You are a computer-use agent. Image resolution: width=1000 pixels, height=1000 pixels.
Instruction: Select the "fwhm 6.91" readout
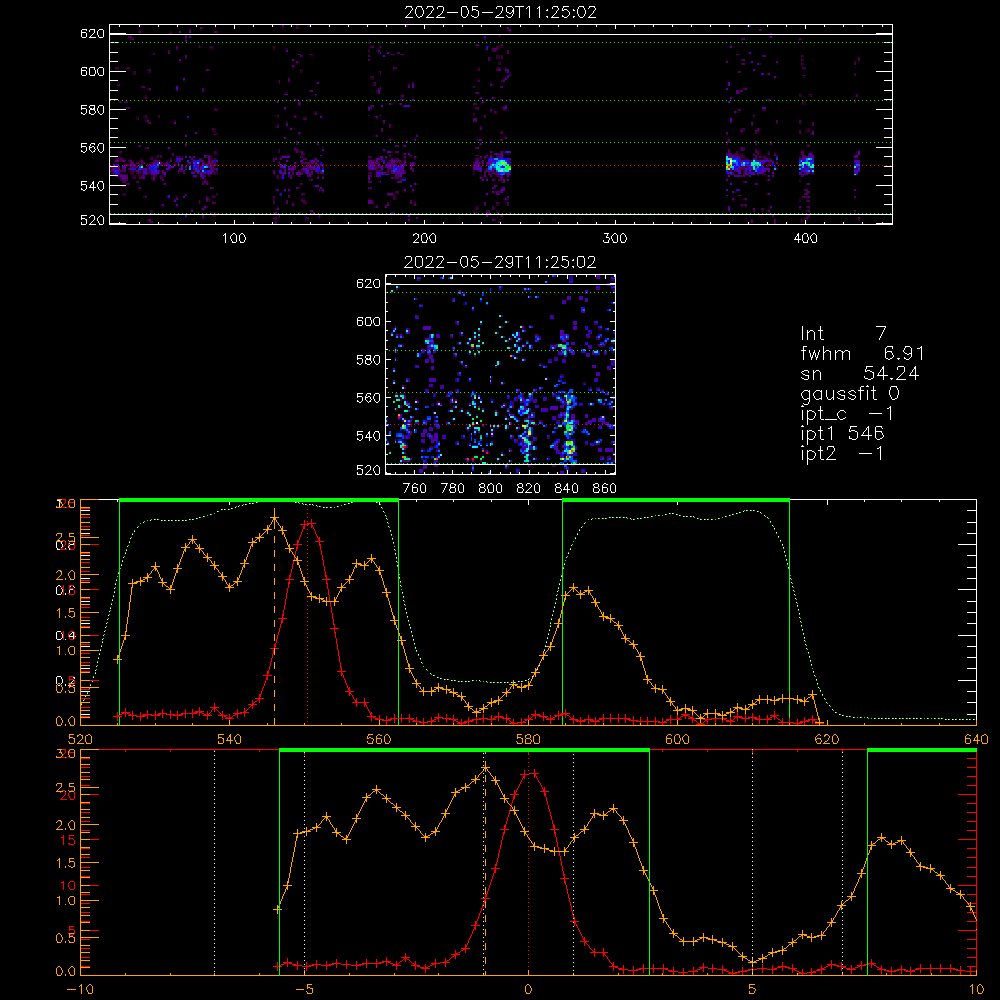(x=862, y=353)
